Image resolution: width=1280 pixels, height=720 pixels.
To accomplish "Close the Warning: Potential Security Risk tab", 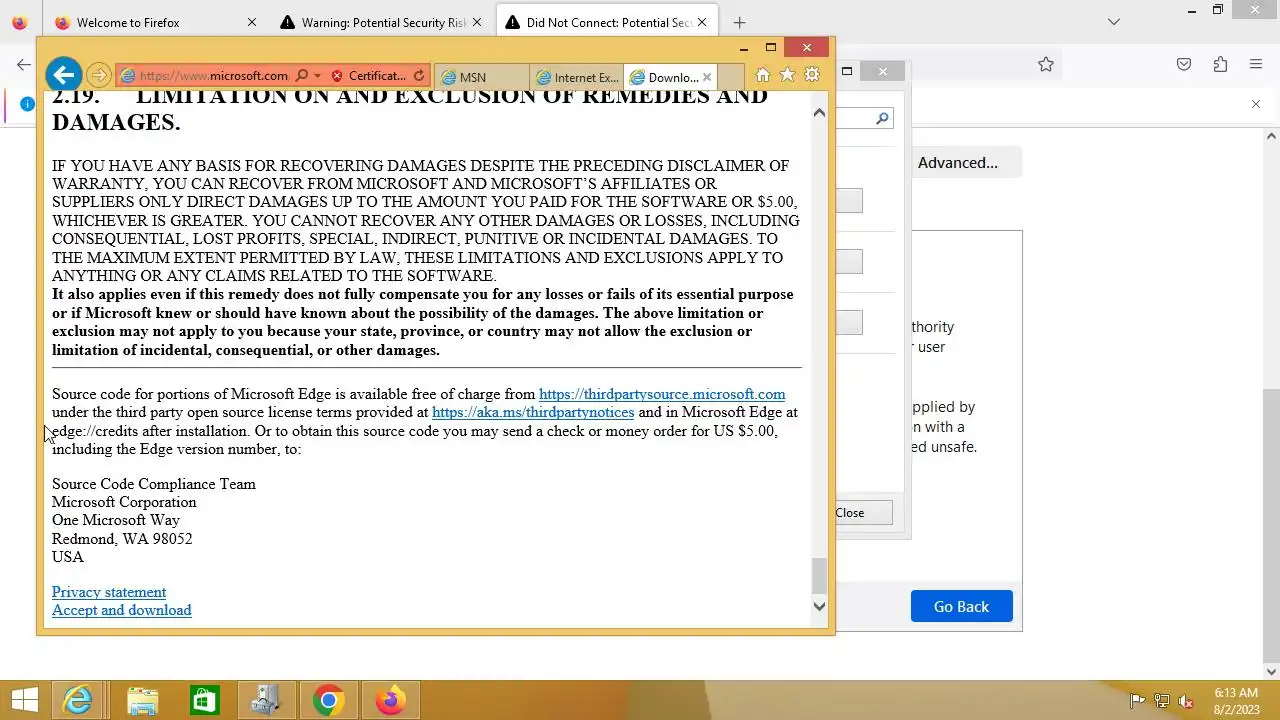I will (478, 22).
